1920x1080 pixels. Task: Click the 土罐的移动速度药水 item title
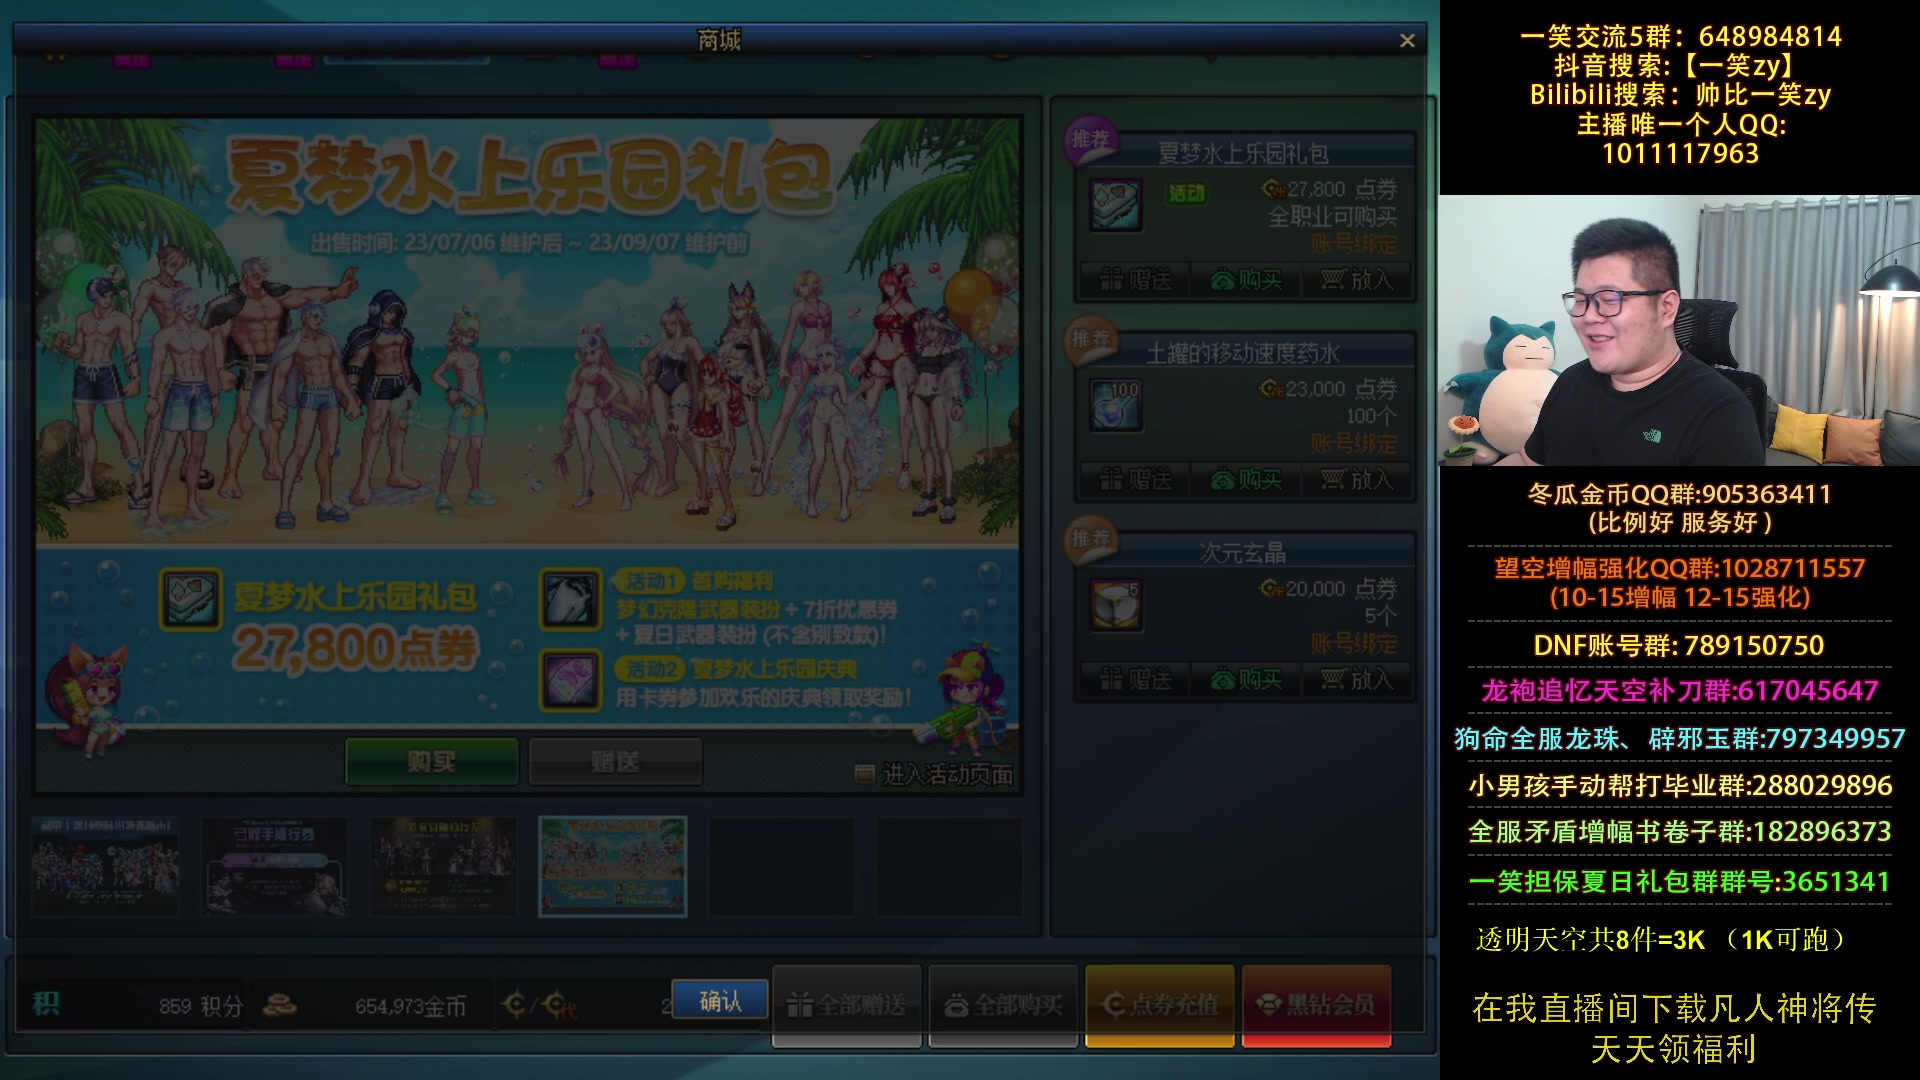coord(1243,353)
